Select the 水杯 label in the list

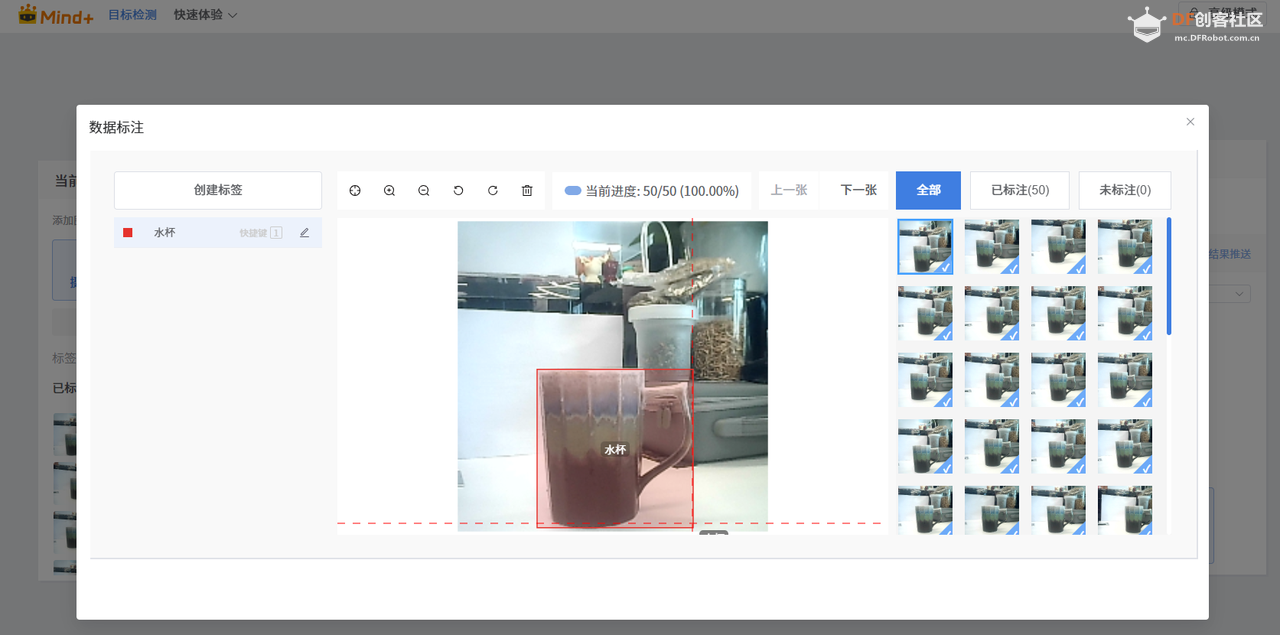165,233
